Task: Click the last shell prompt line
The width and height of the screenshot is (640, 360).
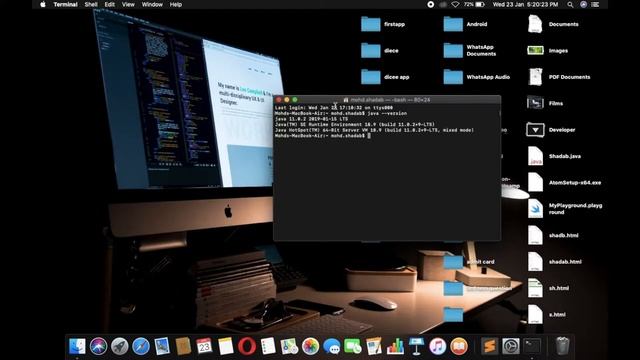Action: (x=322, y=136)
